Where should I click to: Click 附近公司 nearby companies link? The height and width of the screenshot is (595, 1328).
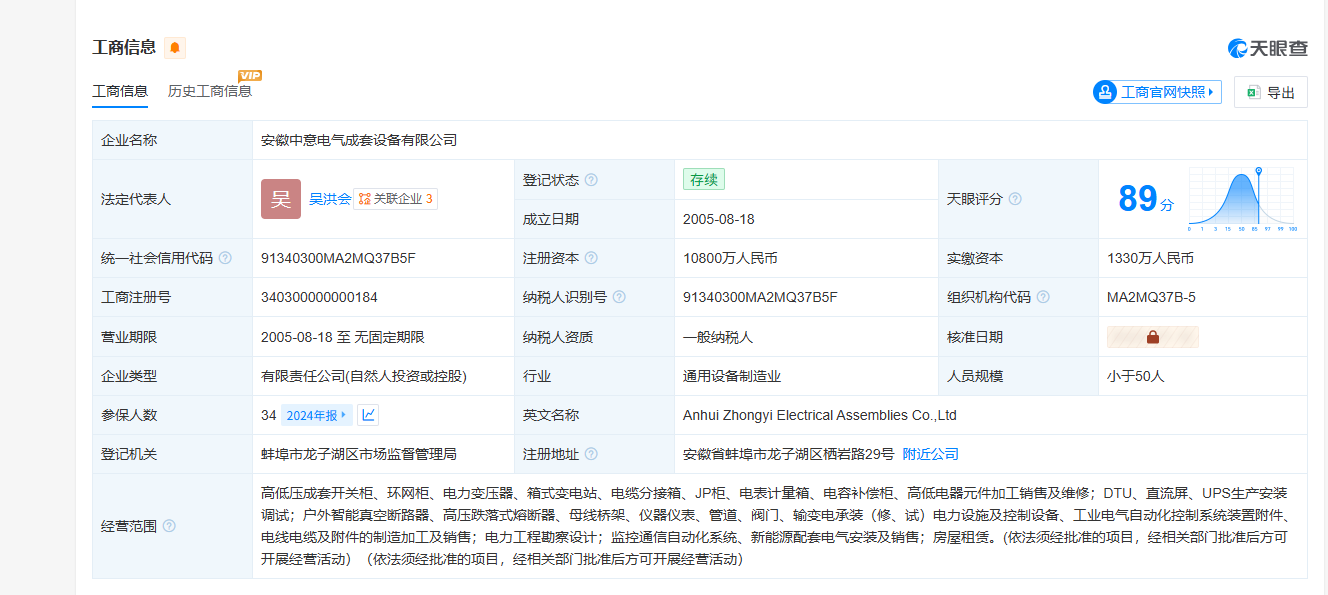click(x=930, y=454)
